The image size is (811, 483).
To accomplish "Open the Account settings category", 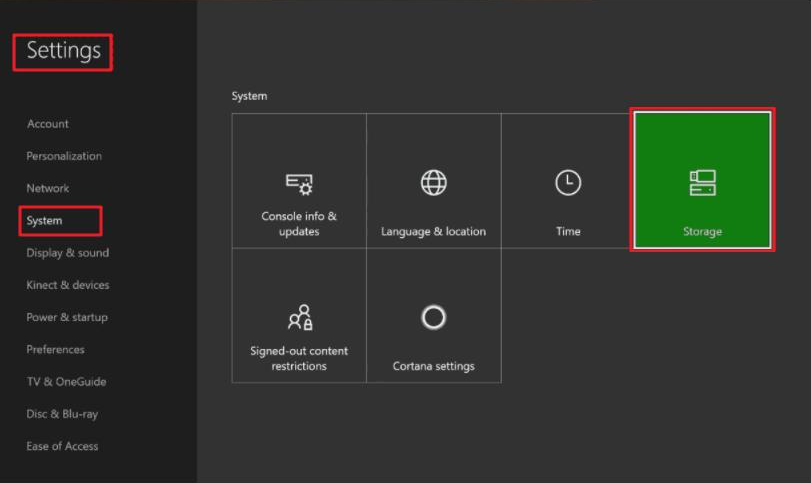I will (48, 124).
